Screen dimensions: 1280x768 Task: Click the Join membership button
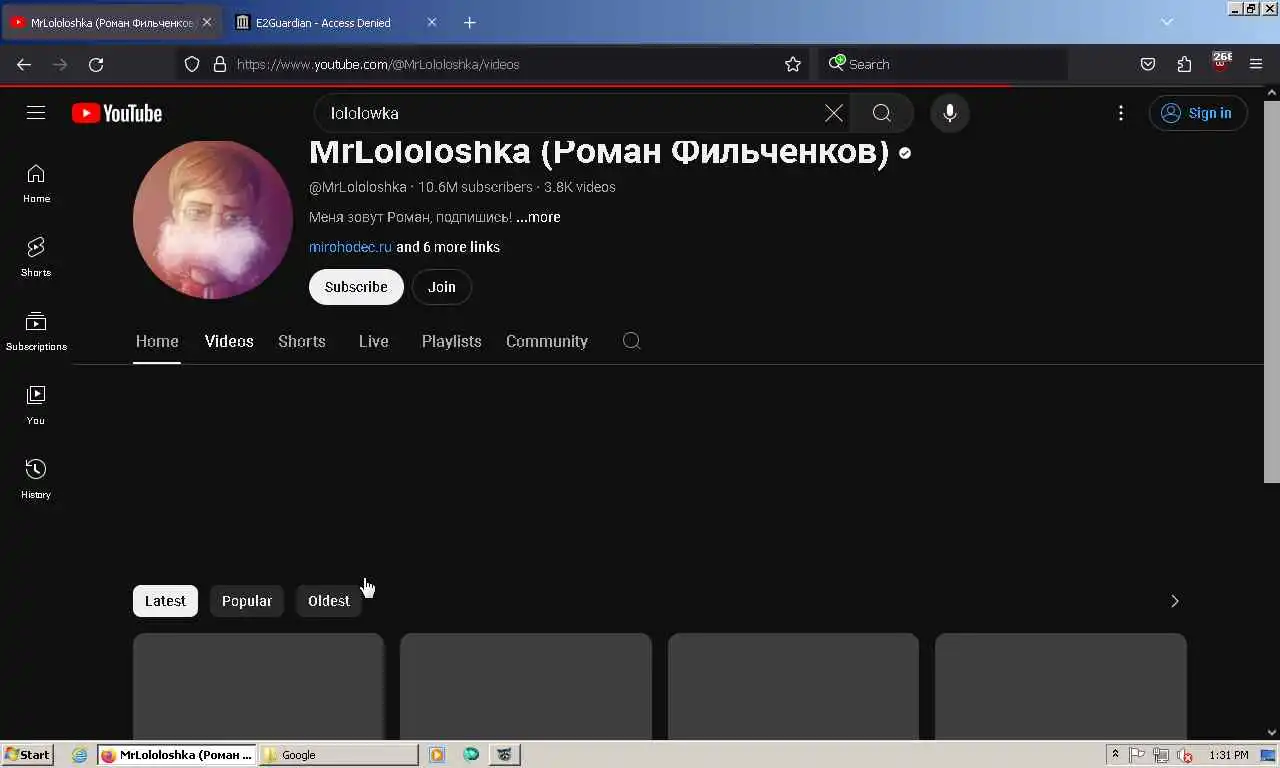click(442, 287)
